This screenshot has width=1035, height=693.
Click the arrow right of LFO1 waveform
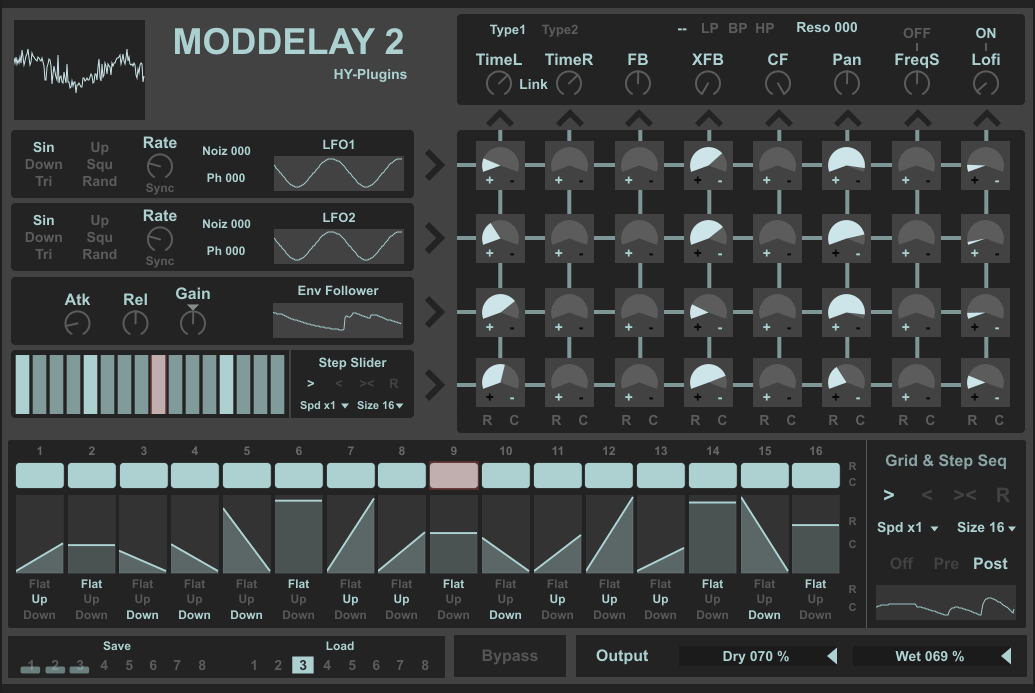(435, 165)
